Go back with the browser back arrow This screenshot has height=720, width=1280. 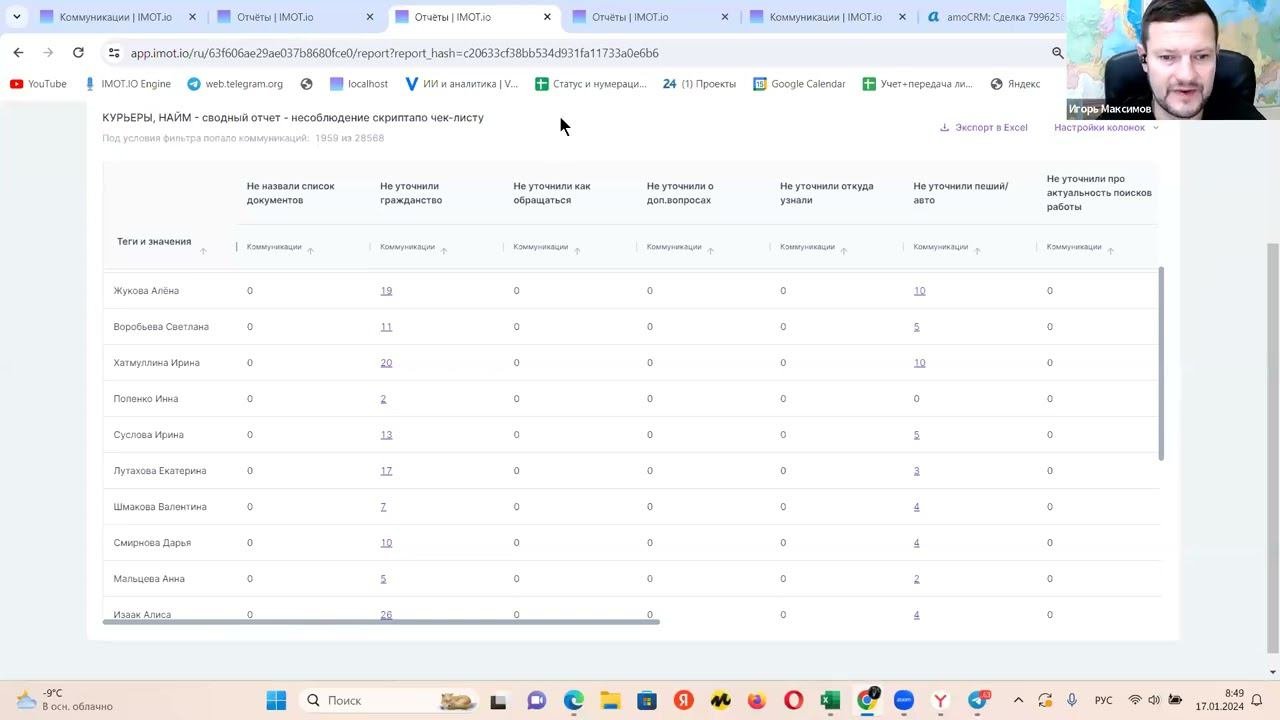18,53
